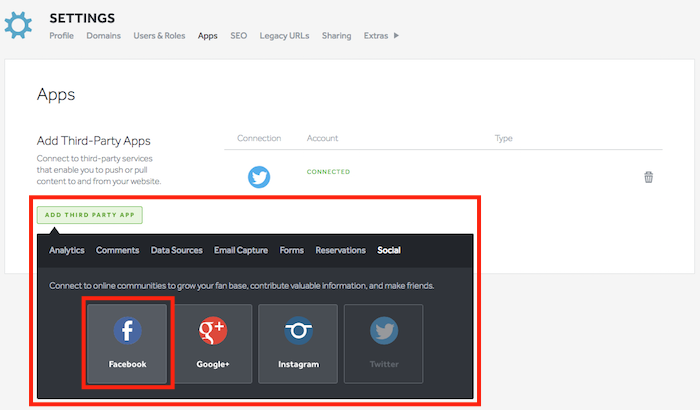Select the Social app category

389,250
